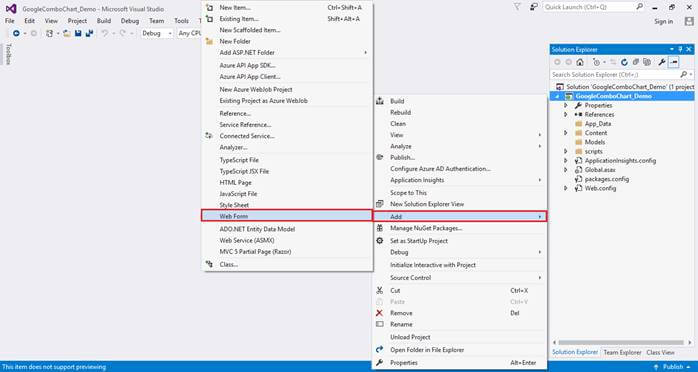
Task: Click the Save All toolbar icon
Action: click(x=89, y=33)
